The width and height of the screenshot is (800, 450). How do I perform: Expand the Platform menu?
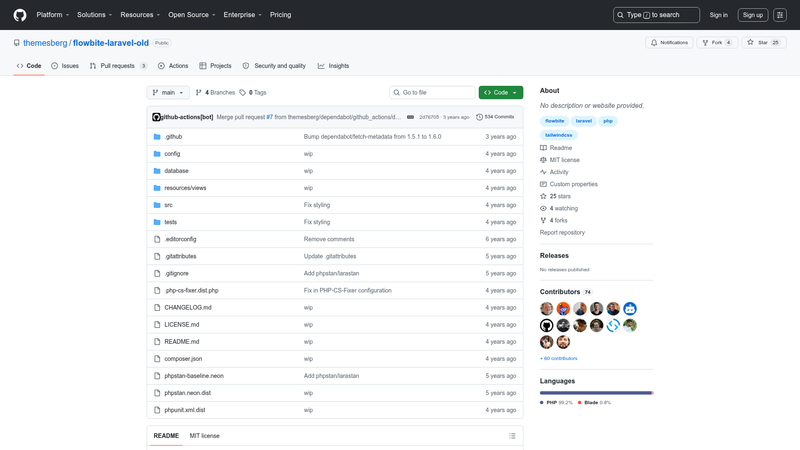53,15
